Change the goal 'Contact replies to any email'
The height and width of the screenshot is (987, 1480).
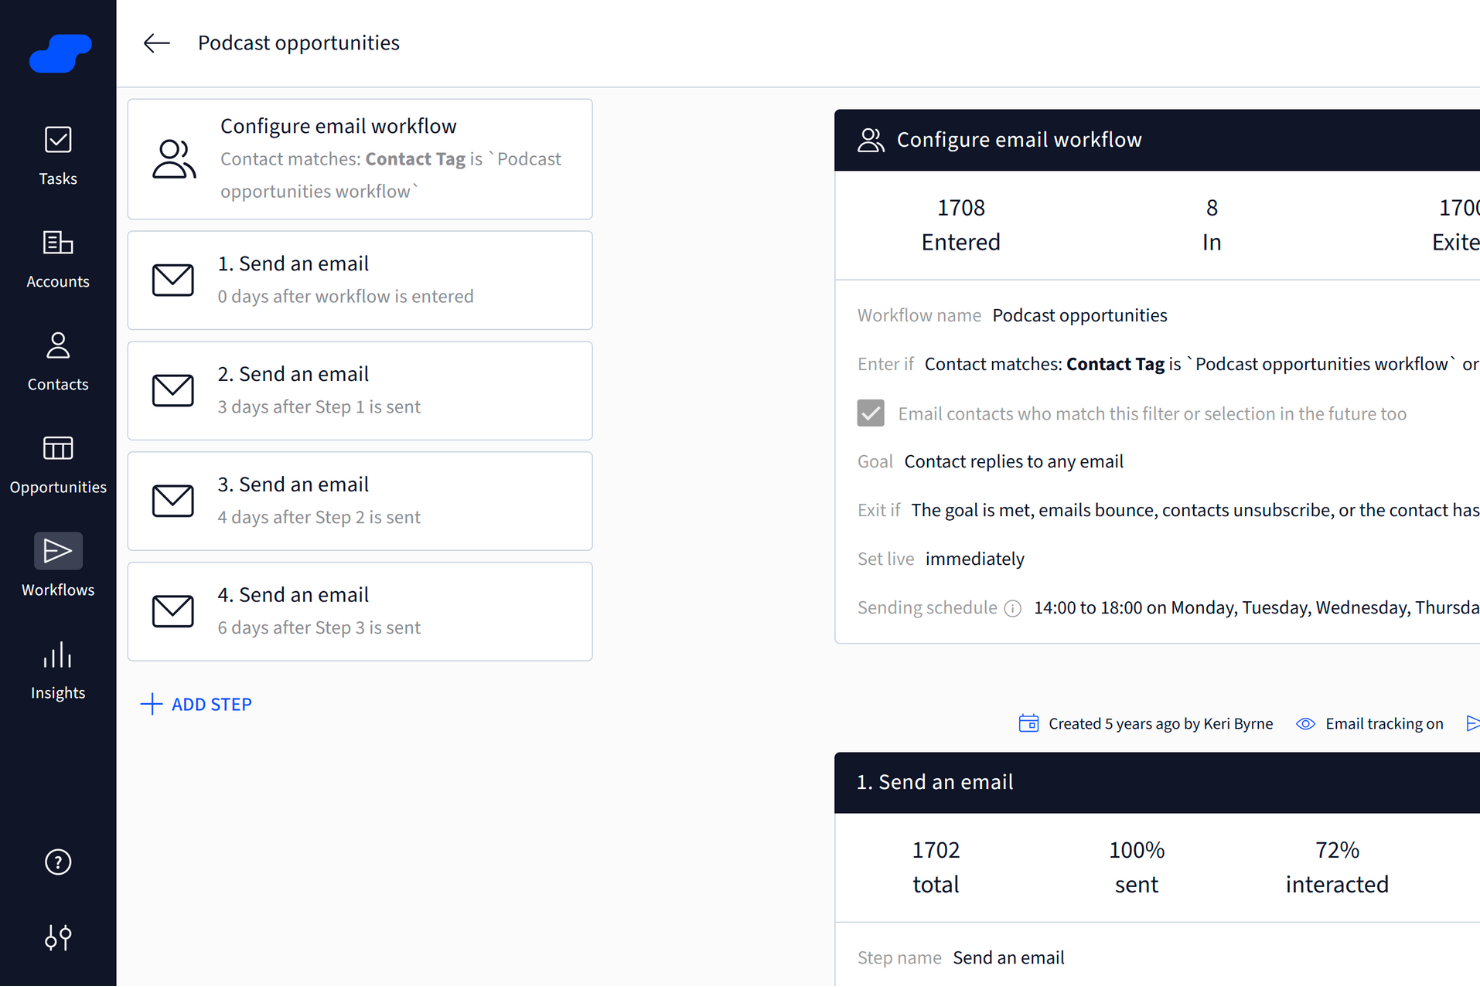[x=1013, y=461]
